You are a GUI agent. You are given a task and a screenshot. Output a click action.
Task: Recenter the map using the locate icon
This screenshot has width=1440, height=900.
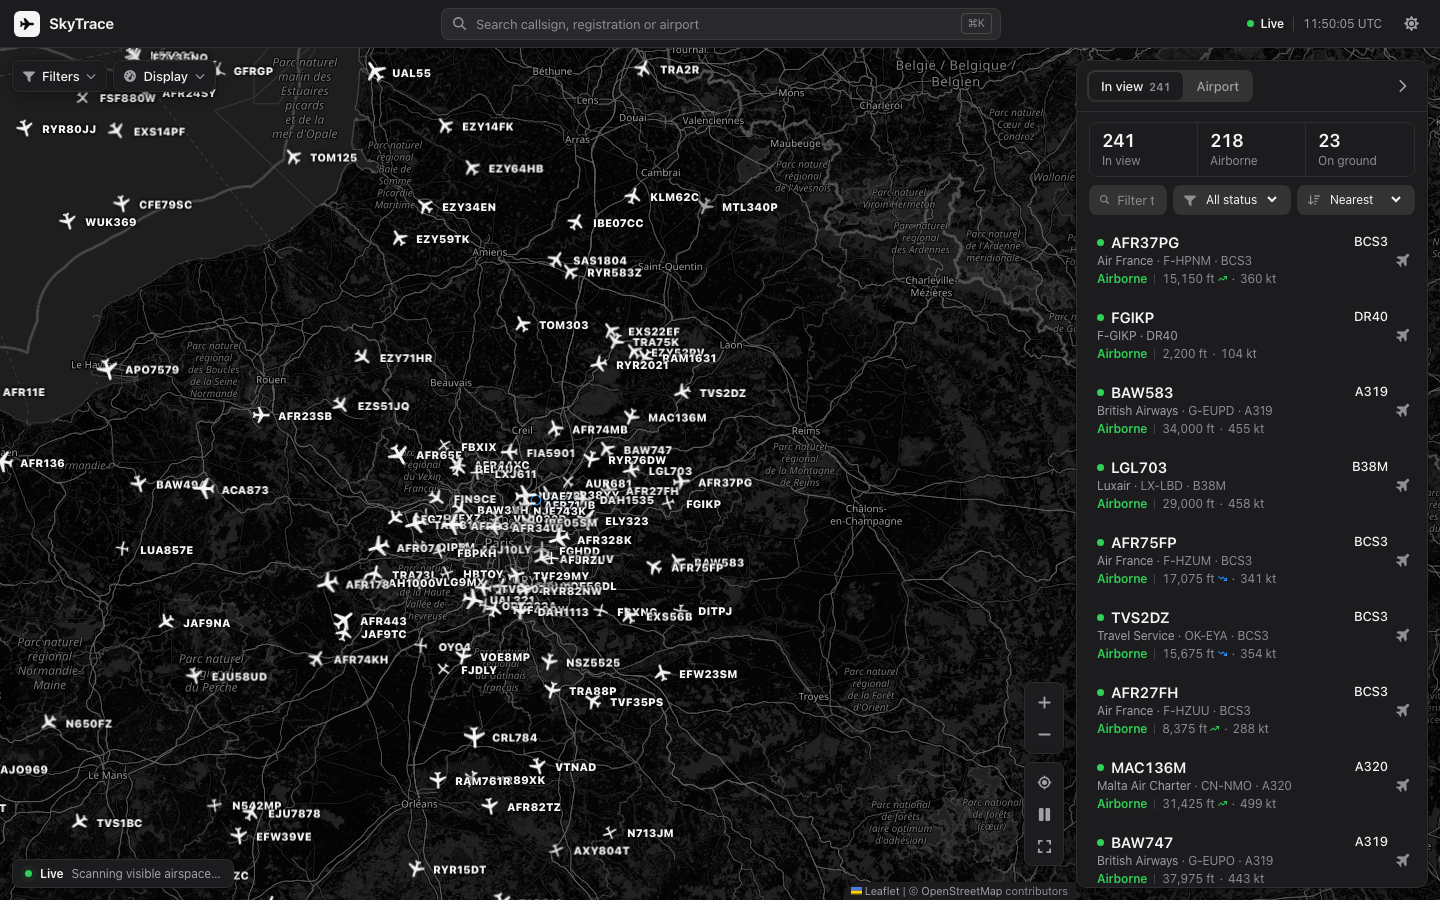point(1044,783)
